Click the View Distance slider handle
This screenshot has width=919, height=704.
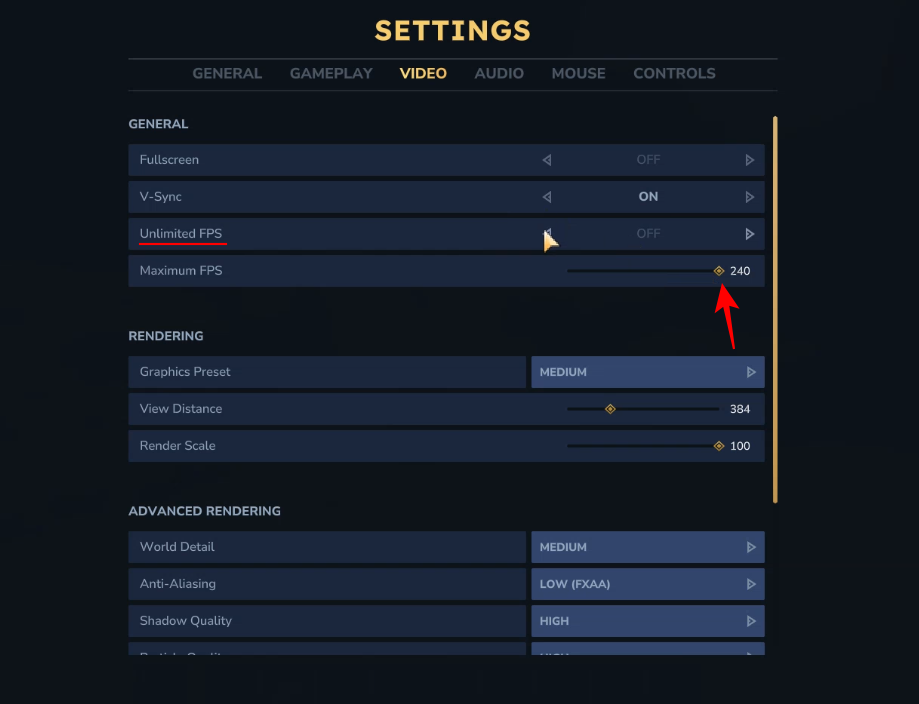point(610,409)
